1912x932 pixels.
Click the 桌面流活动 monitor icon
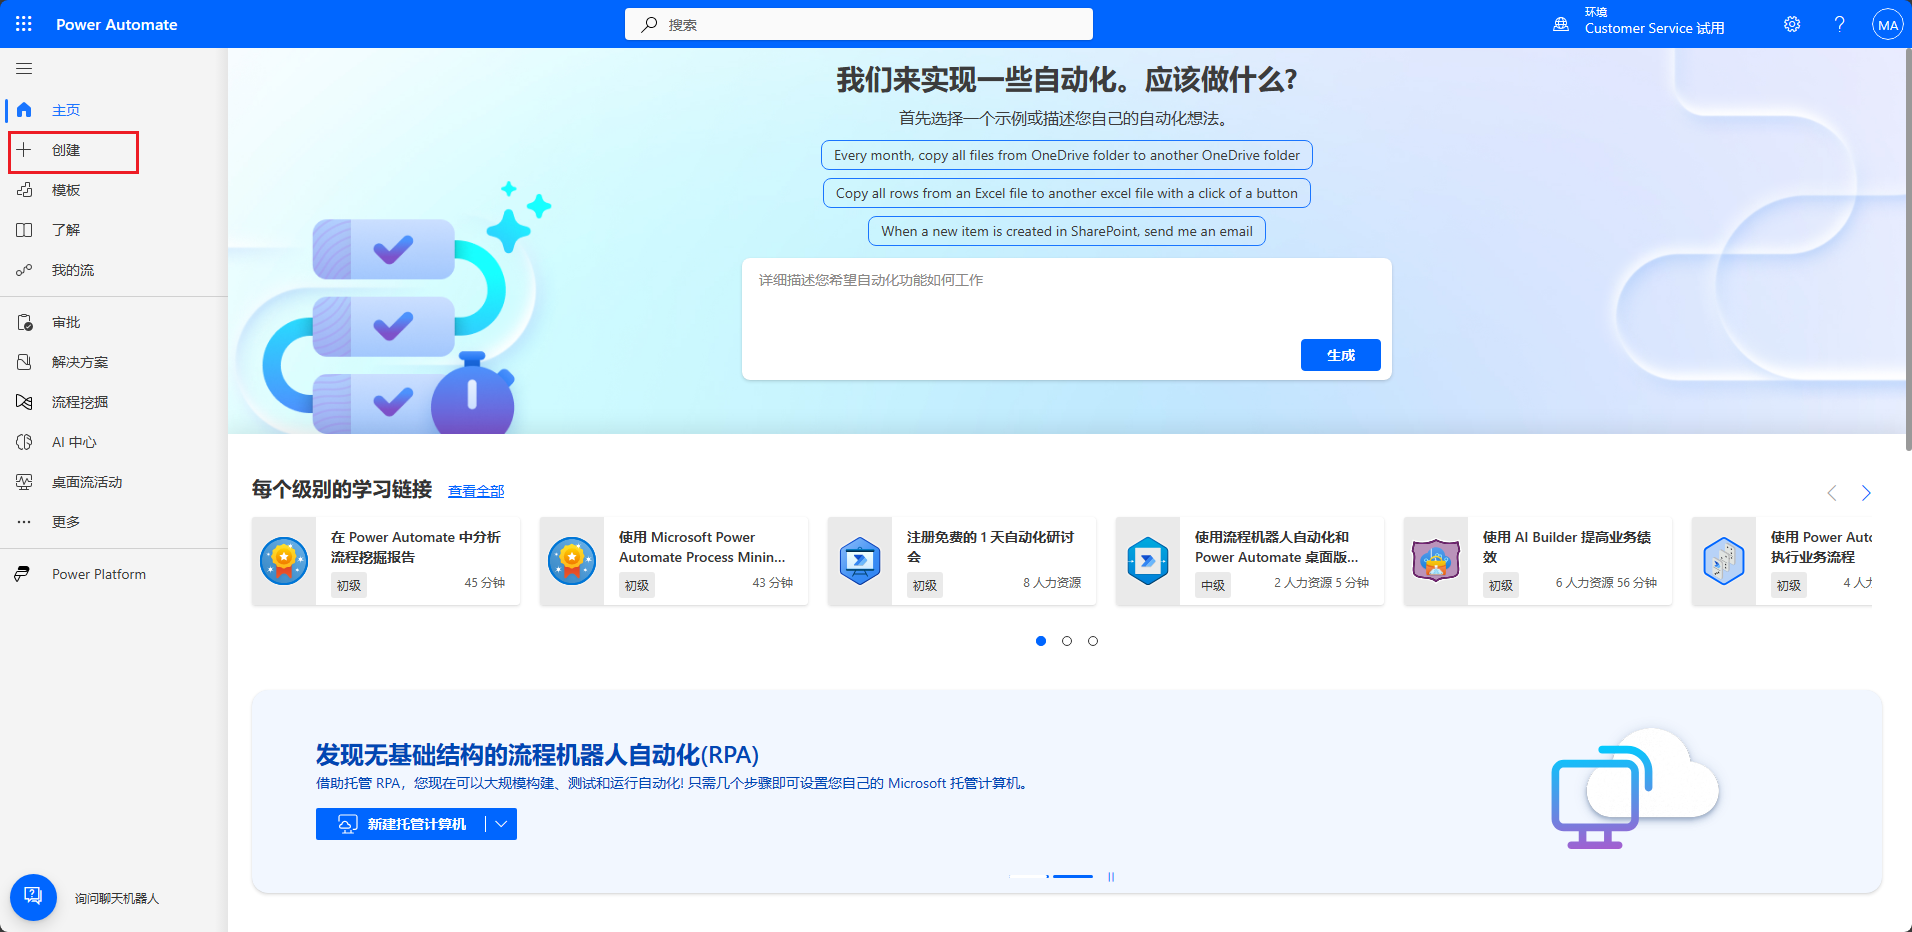click(24, 482)
